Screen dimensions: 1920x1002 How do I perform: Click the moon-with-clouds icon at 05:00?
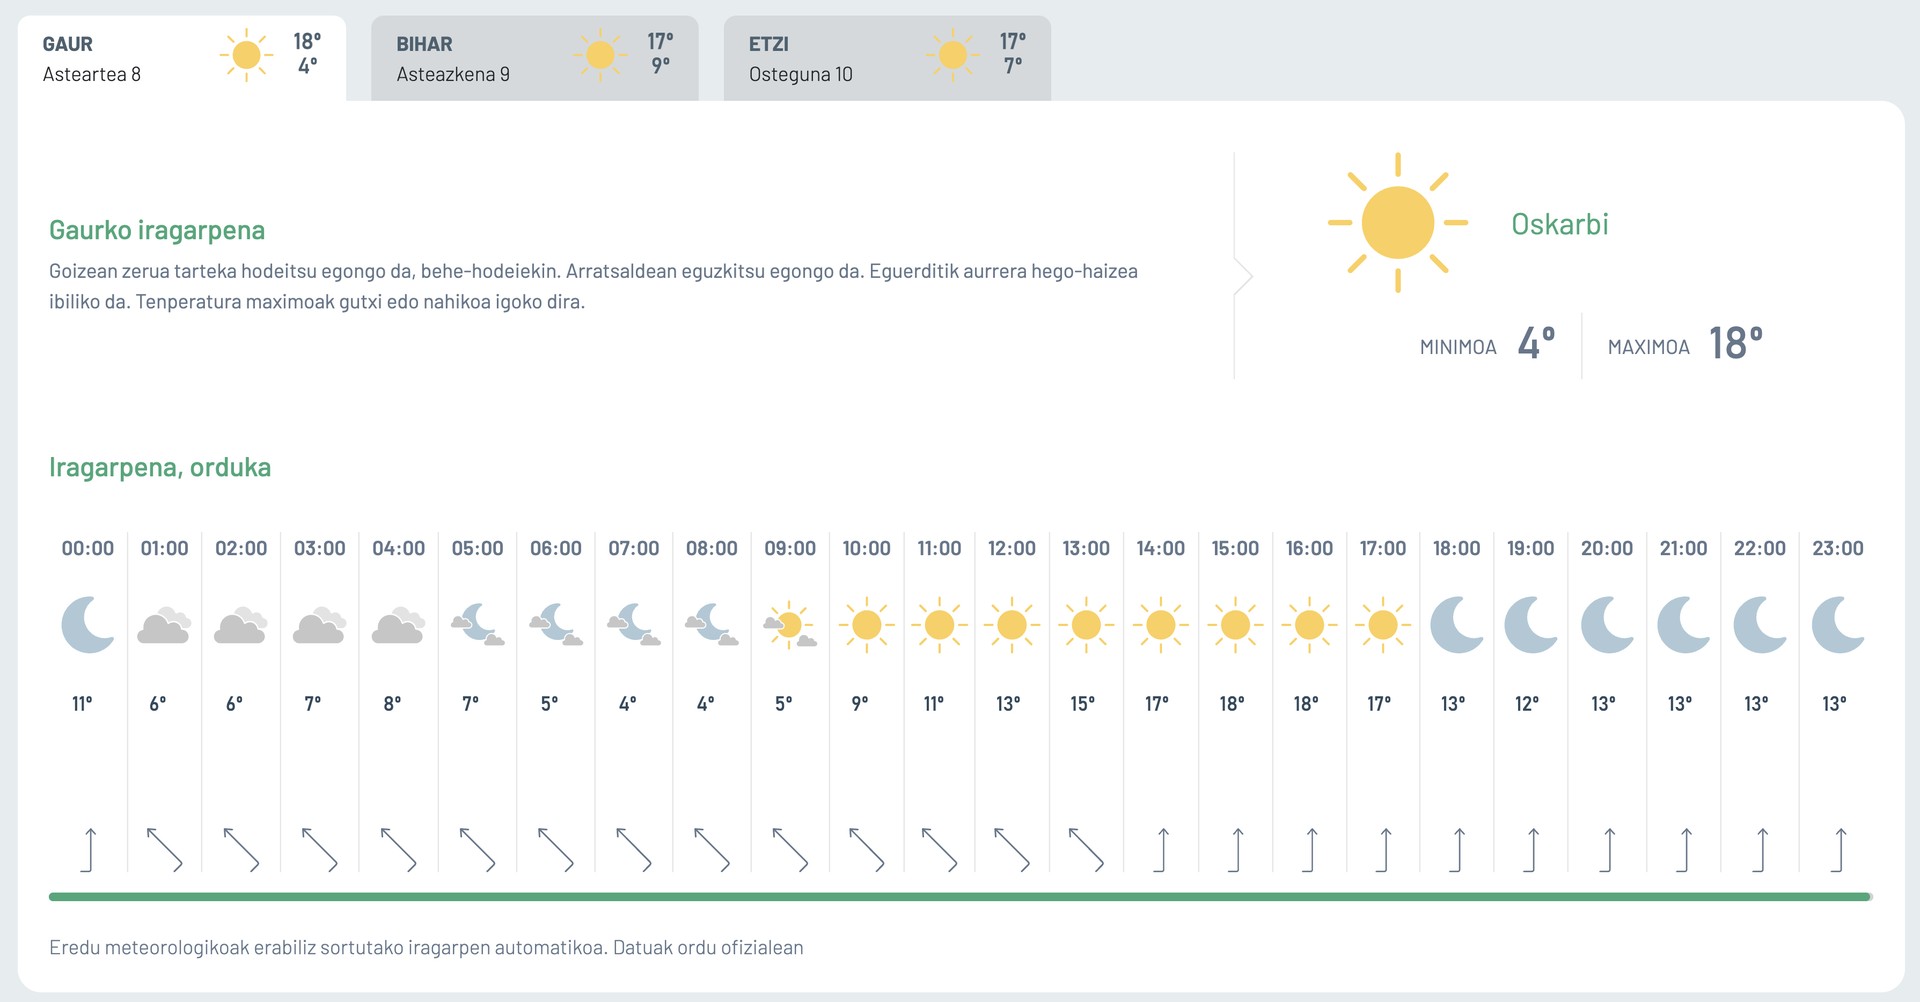click(477, 625)
